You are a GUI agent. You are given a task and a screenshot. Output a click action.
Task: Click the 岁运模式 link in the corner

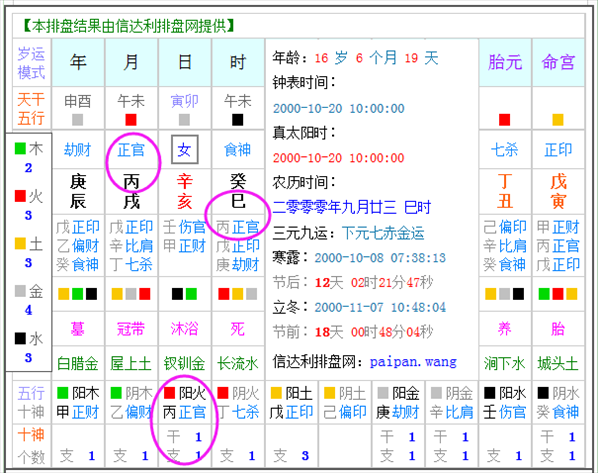click(31, 63)
